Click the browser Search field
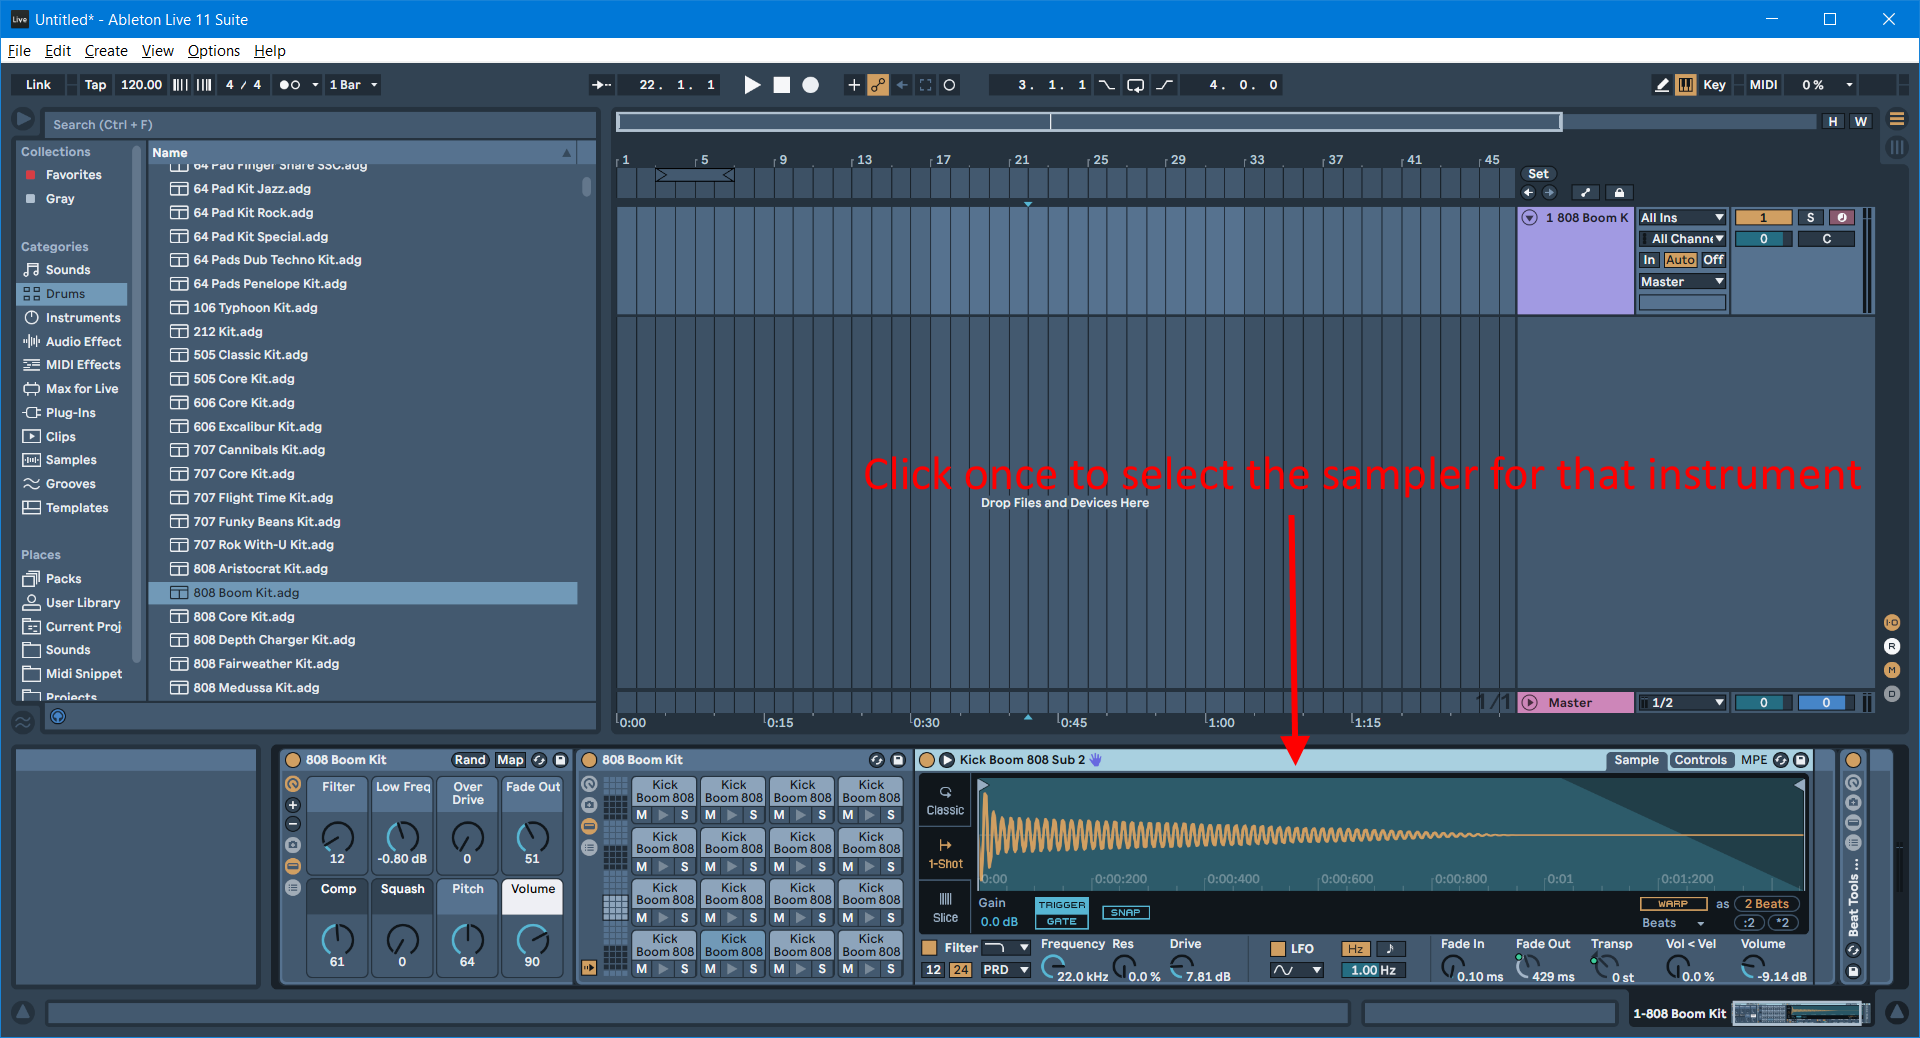This screenshot has width=1920, height=1038. coord(320,125)
